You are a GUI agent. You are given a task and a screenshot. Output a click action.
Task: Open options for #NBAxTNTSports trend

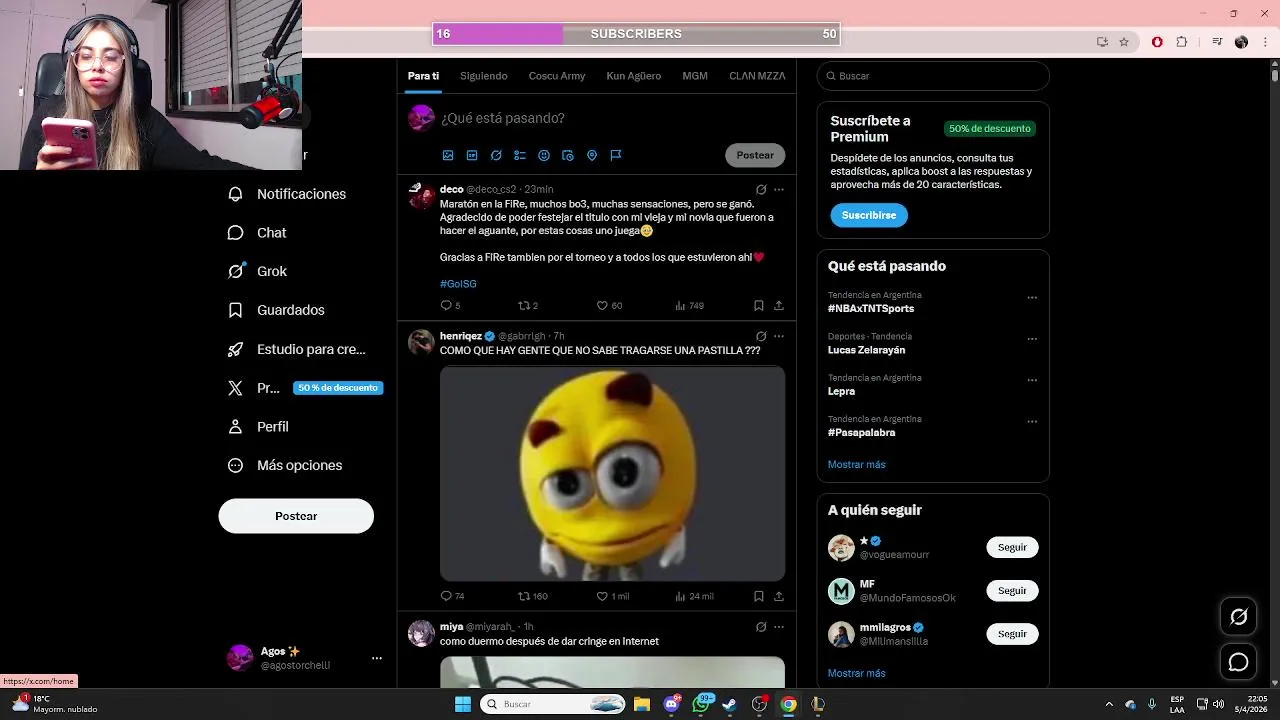[1032, 297]
